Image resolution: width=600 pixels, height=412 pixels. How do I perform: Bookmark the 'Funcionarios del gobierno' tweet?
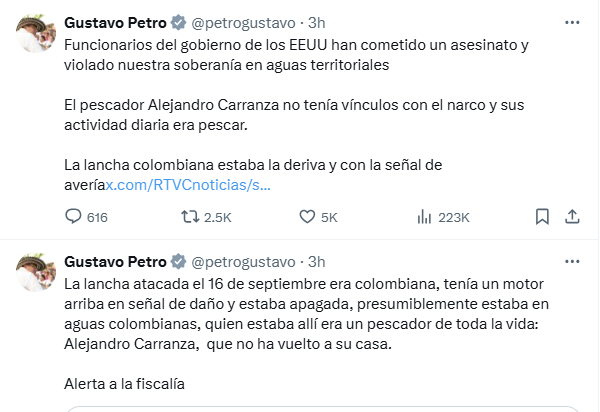pyautogui.click(x=541, y=216)
